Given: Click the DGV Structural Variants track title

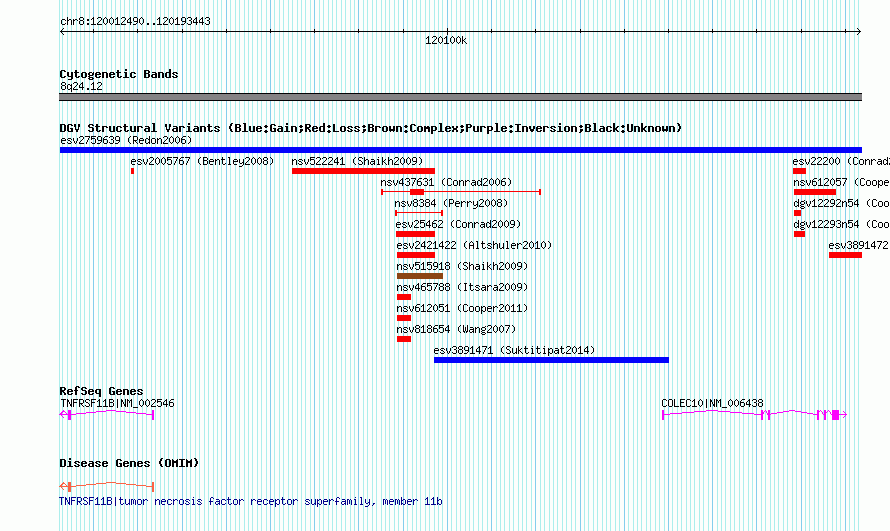Looking at the screenshot, I should coord(371,128).
